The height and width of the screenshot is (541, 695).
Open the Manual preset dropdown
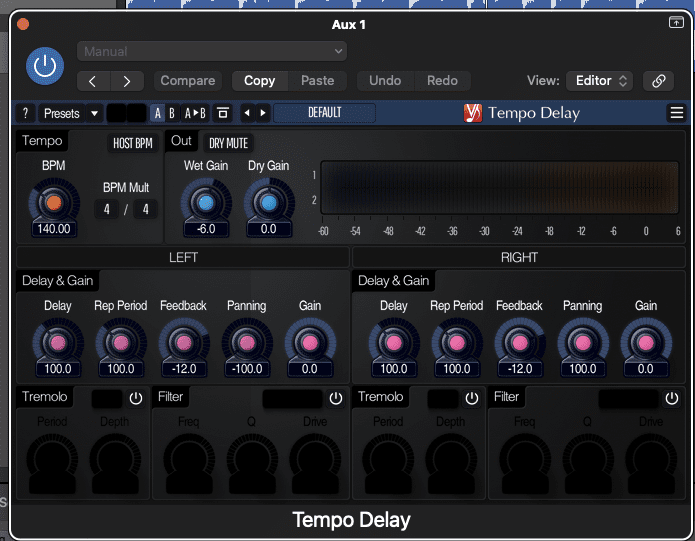coord(212,51)
